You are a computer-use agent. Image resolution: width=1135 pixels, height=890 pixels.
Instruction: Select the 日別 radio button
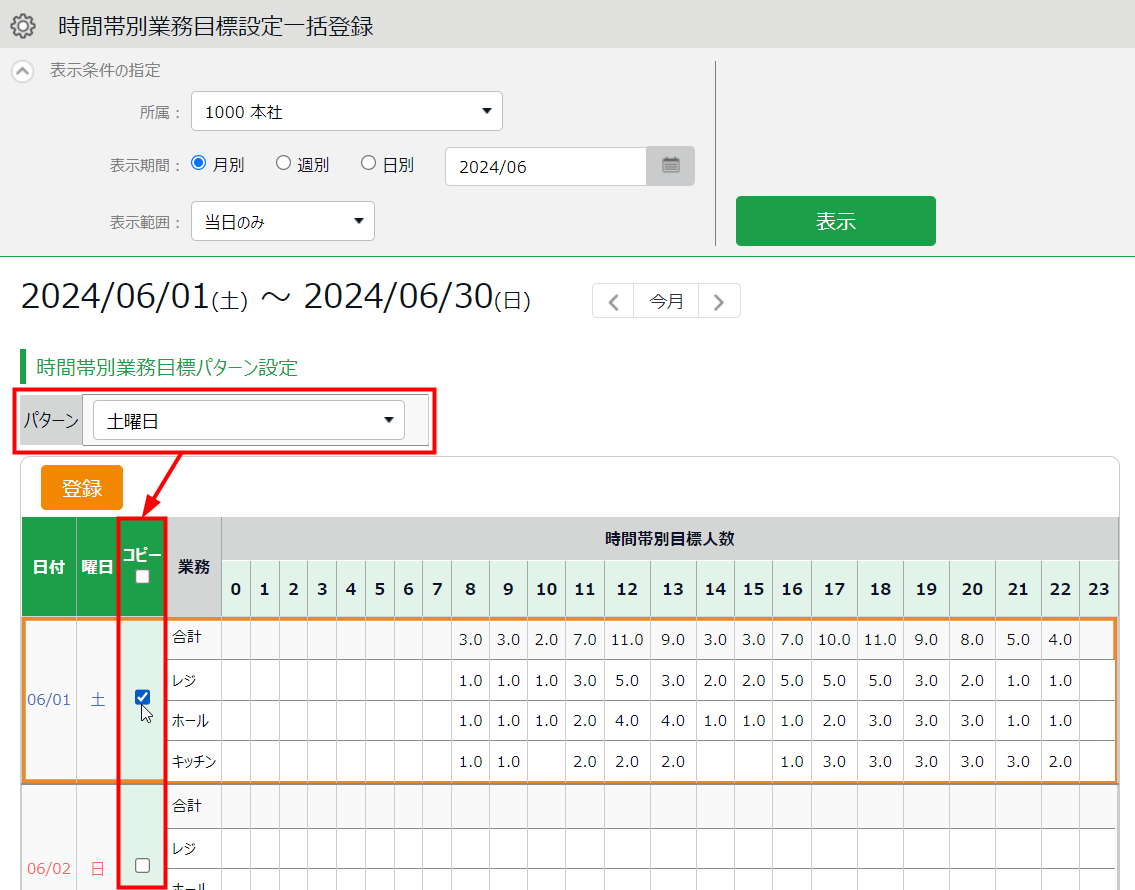click(368, 164)
